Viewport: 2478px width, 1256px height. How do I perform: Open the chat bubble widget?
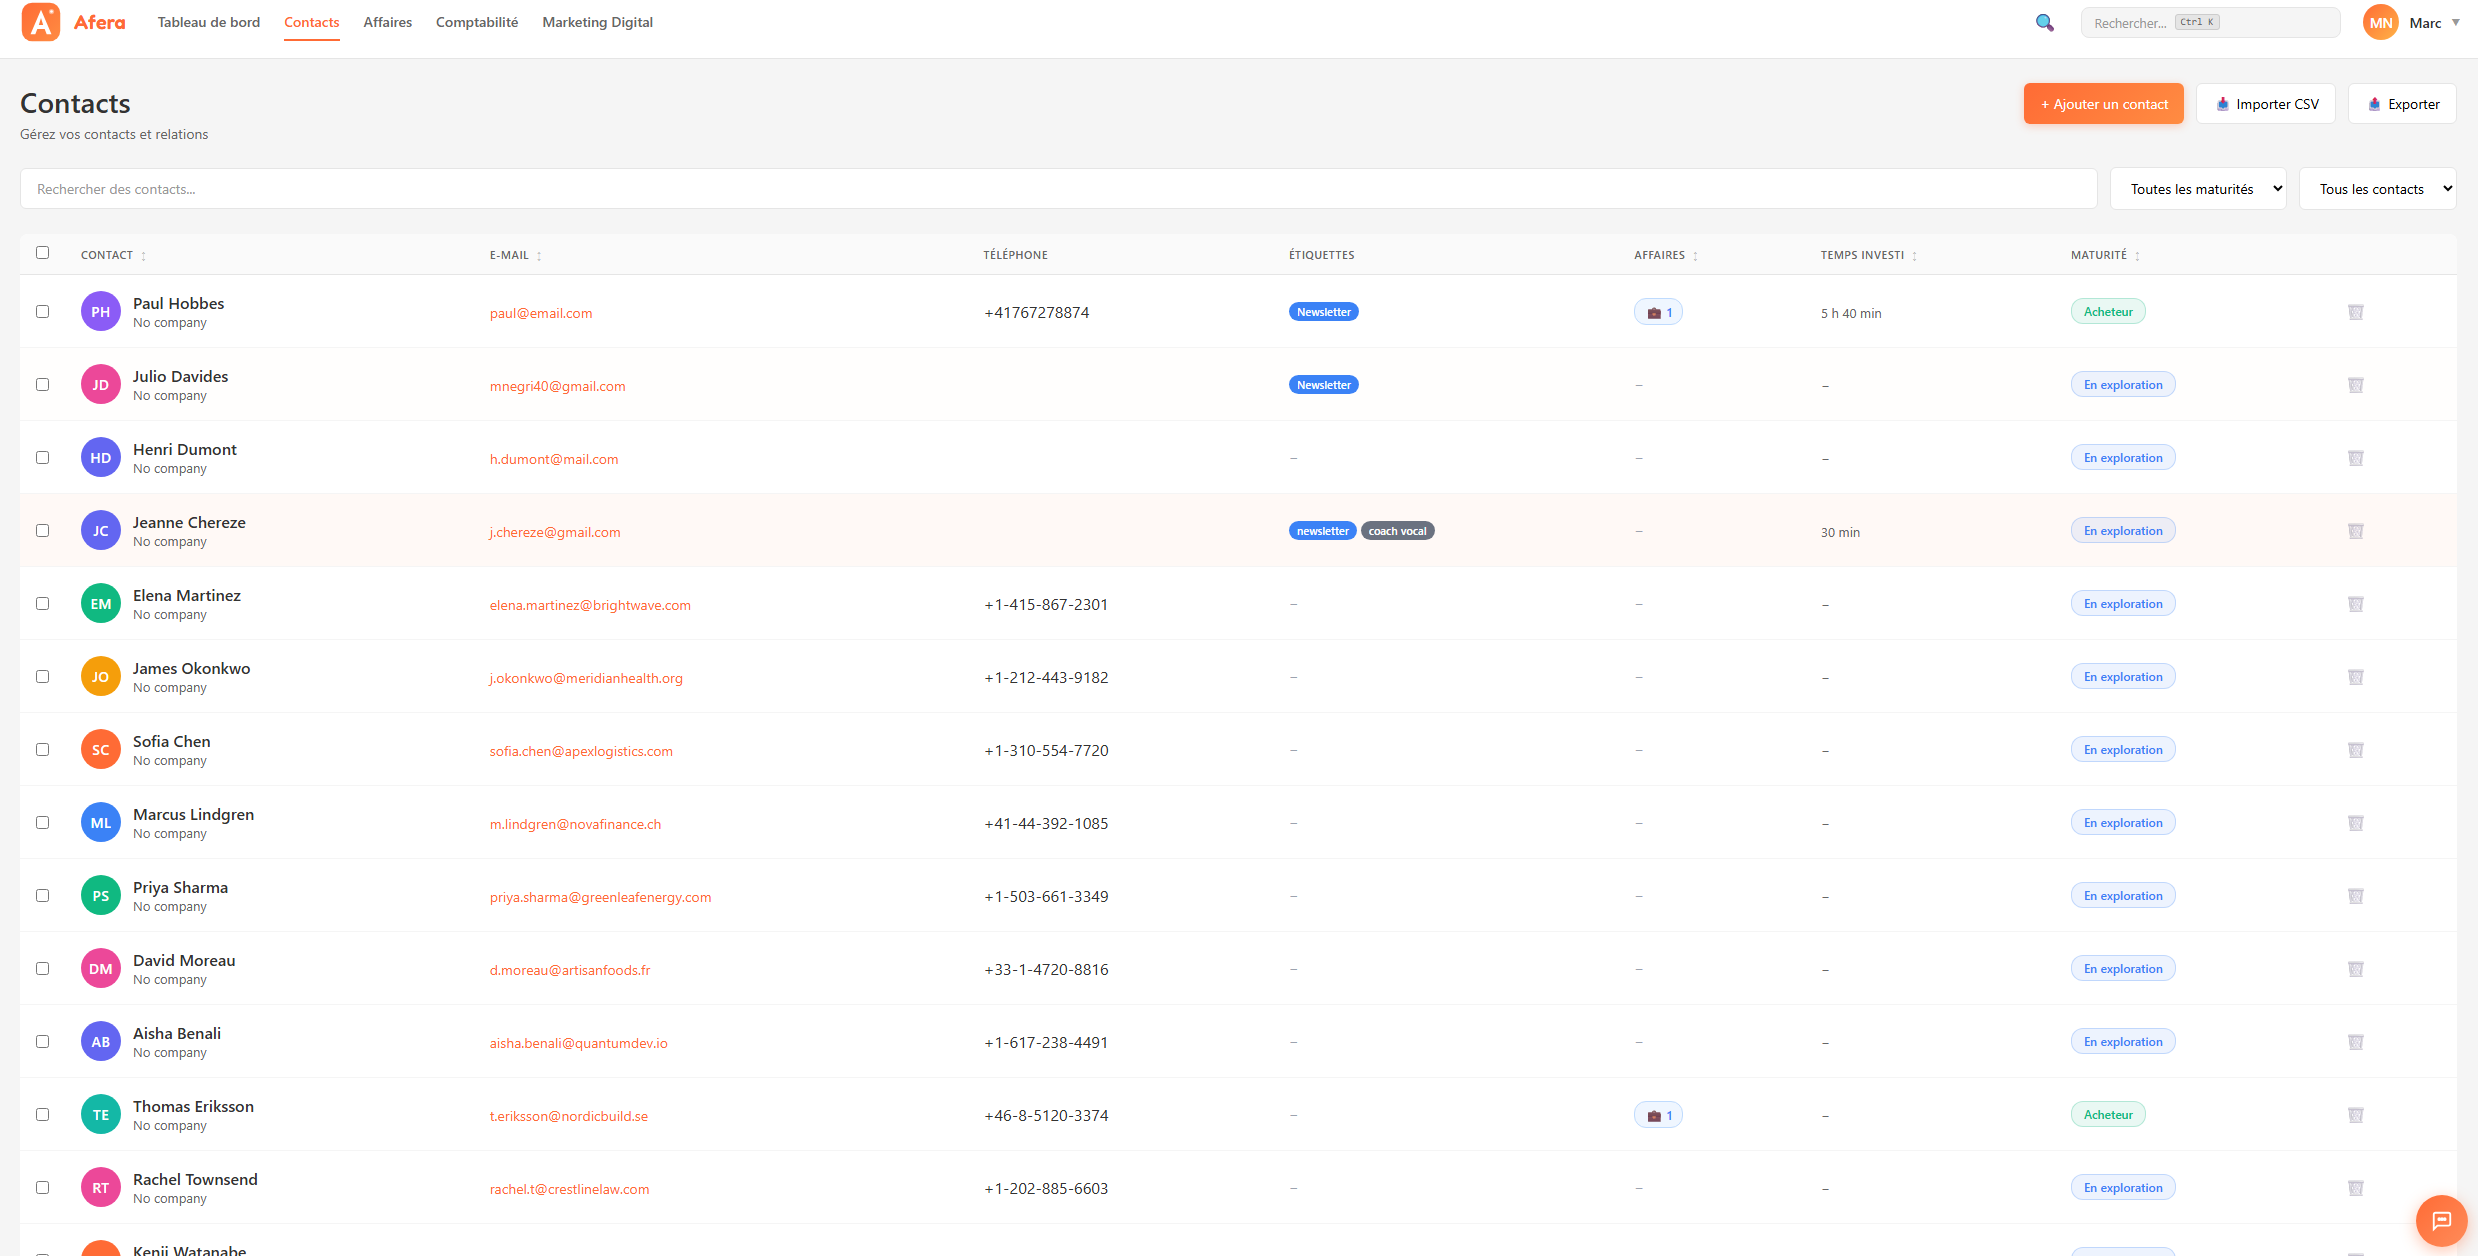[x=2441, y=1220]
